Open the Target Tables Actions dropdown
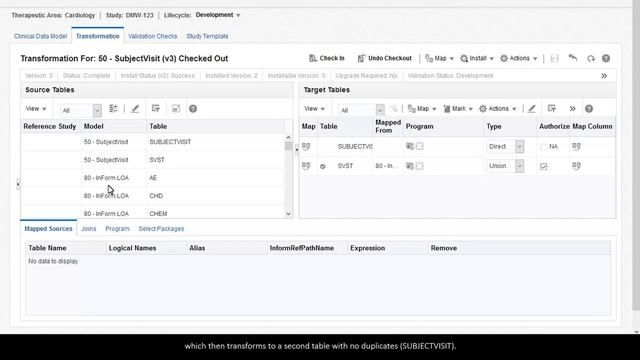 pos(498,109)
